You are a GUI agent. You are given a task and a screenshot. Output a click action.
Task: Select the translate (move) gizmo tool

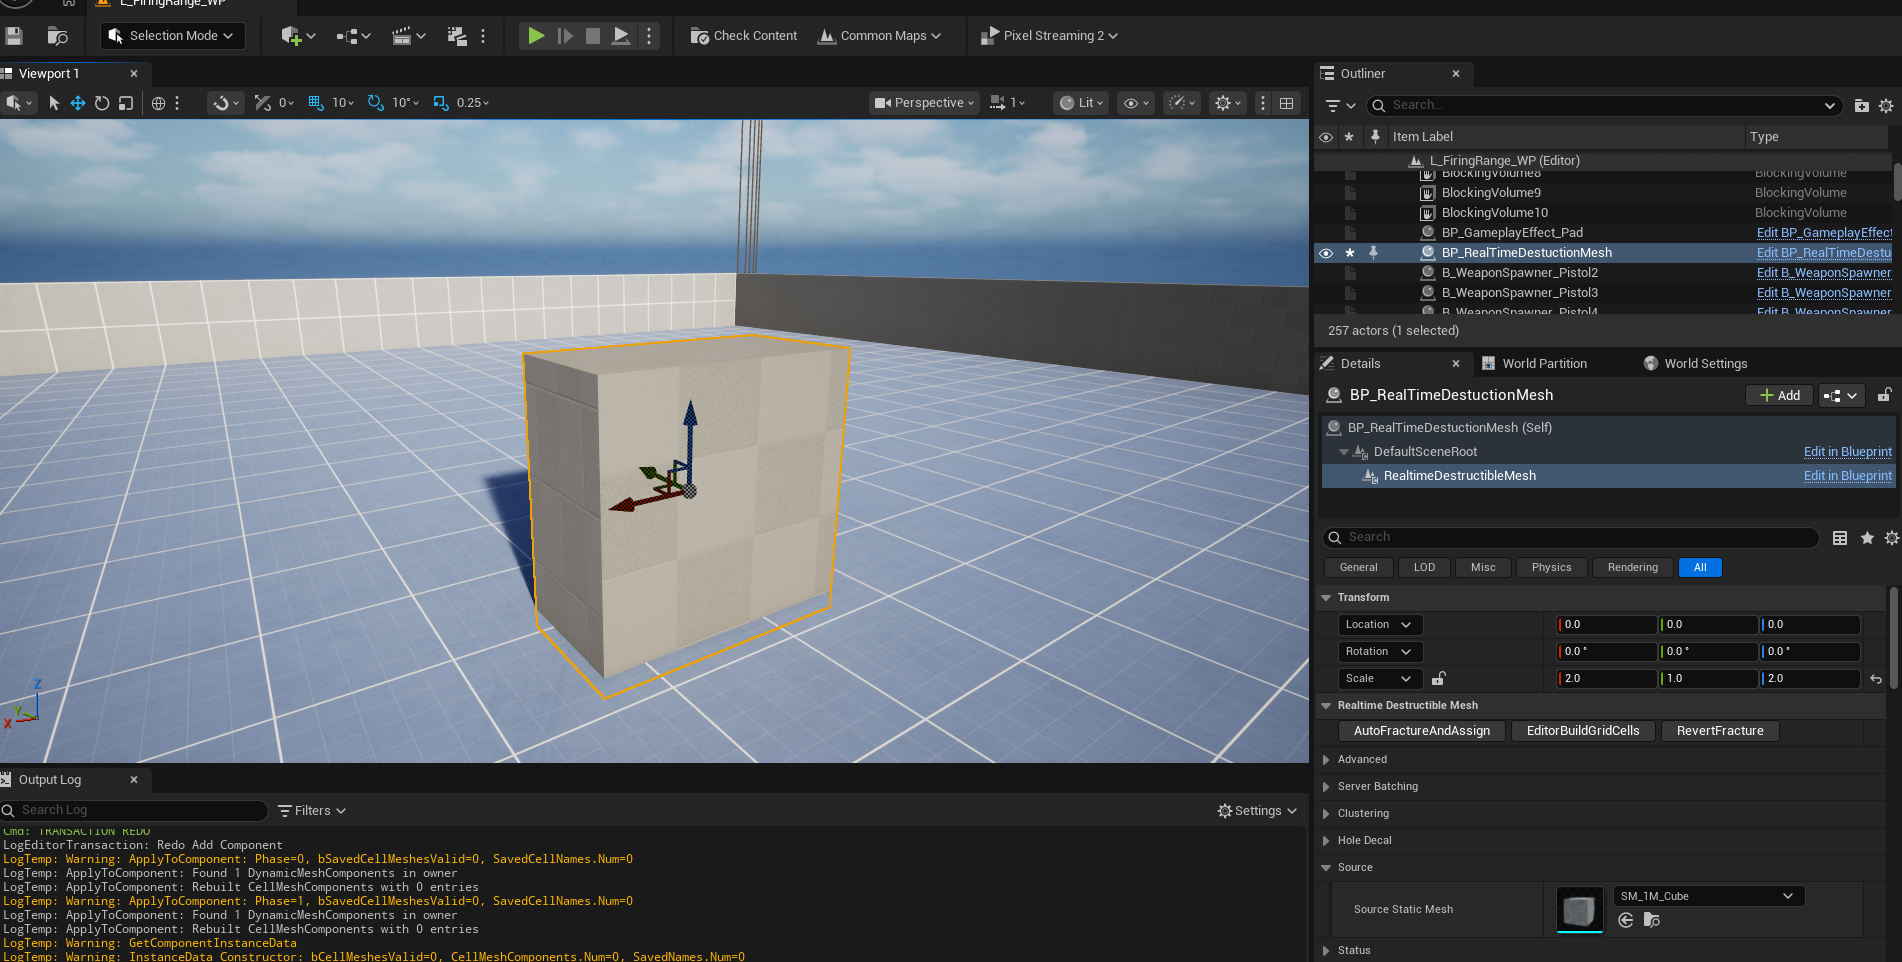(77, 103)
